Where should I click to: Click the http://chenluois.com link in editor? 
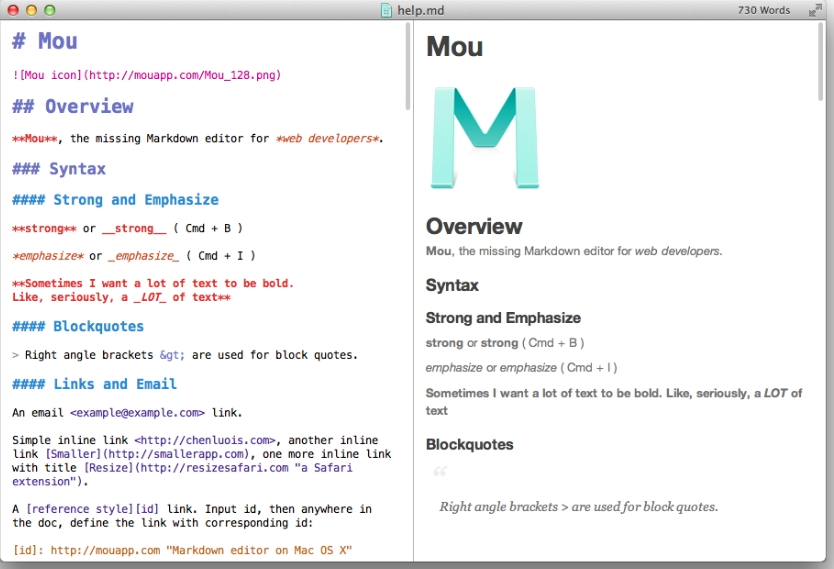[x=205, y=440]
